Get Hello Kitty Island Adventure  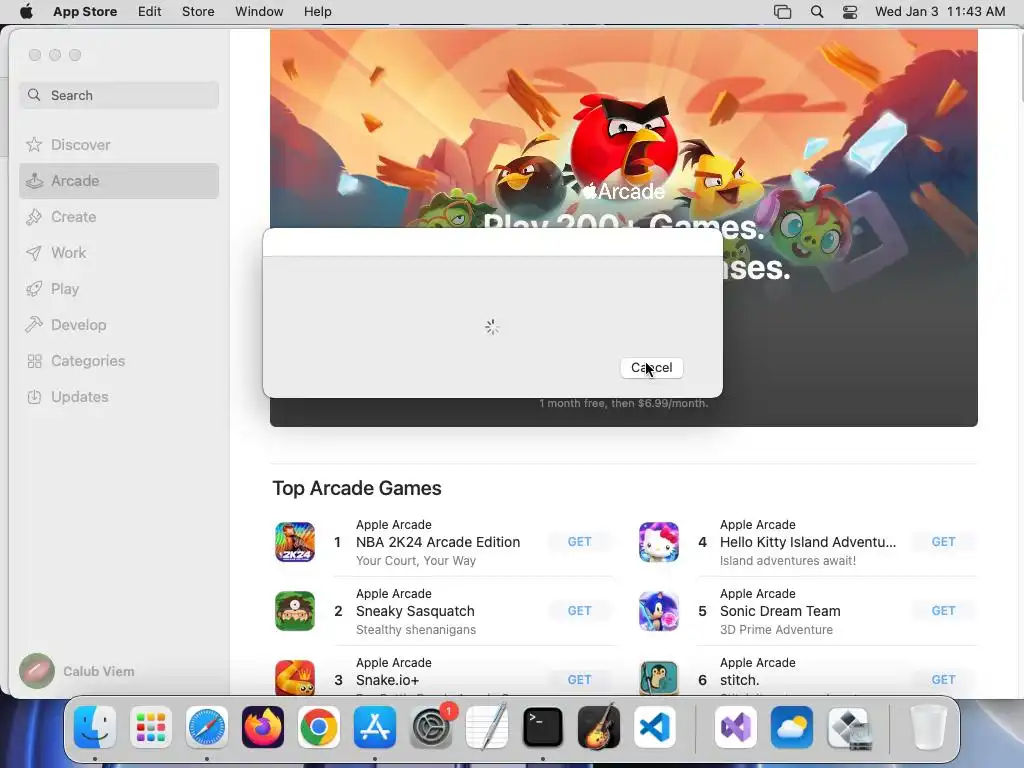tap(943, 542)
